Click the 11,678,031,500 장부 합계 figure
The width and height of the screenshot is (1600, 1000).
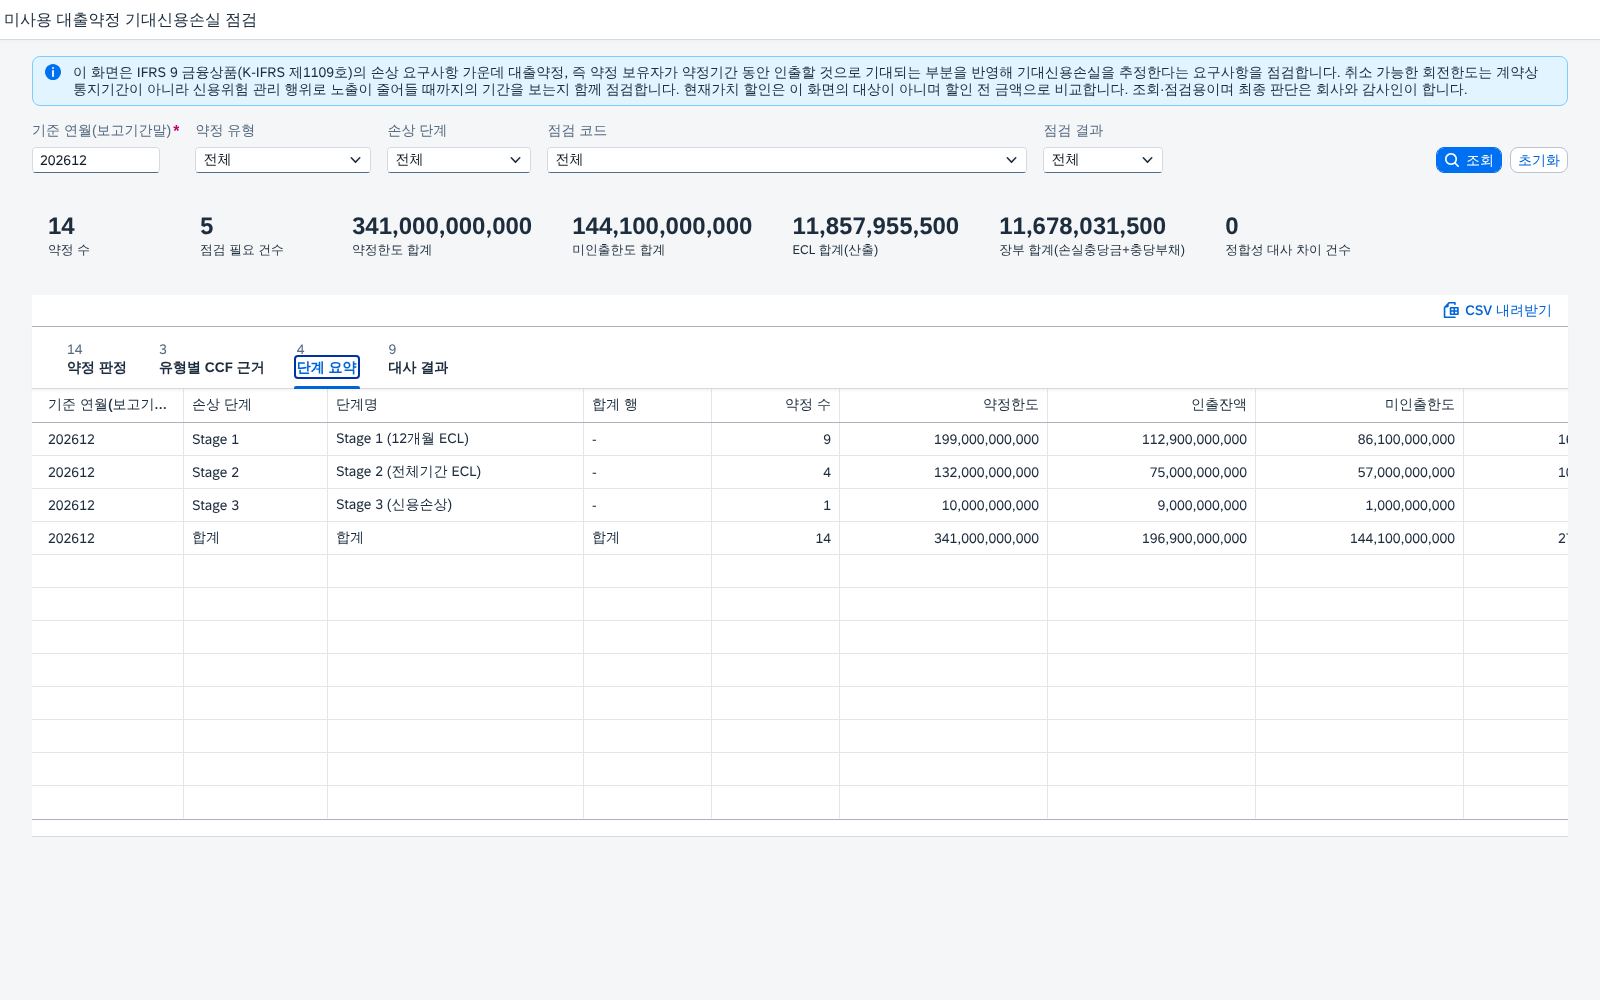tap(1082, 227)
